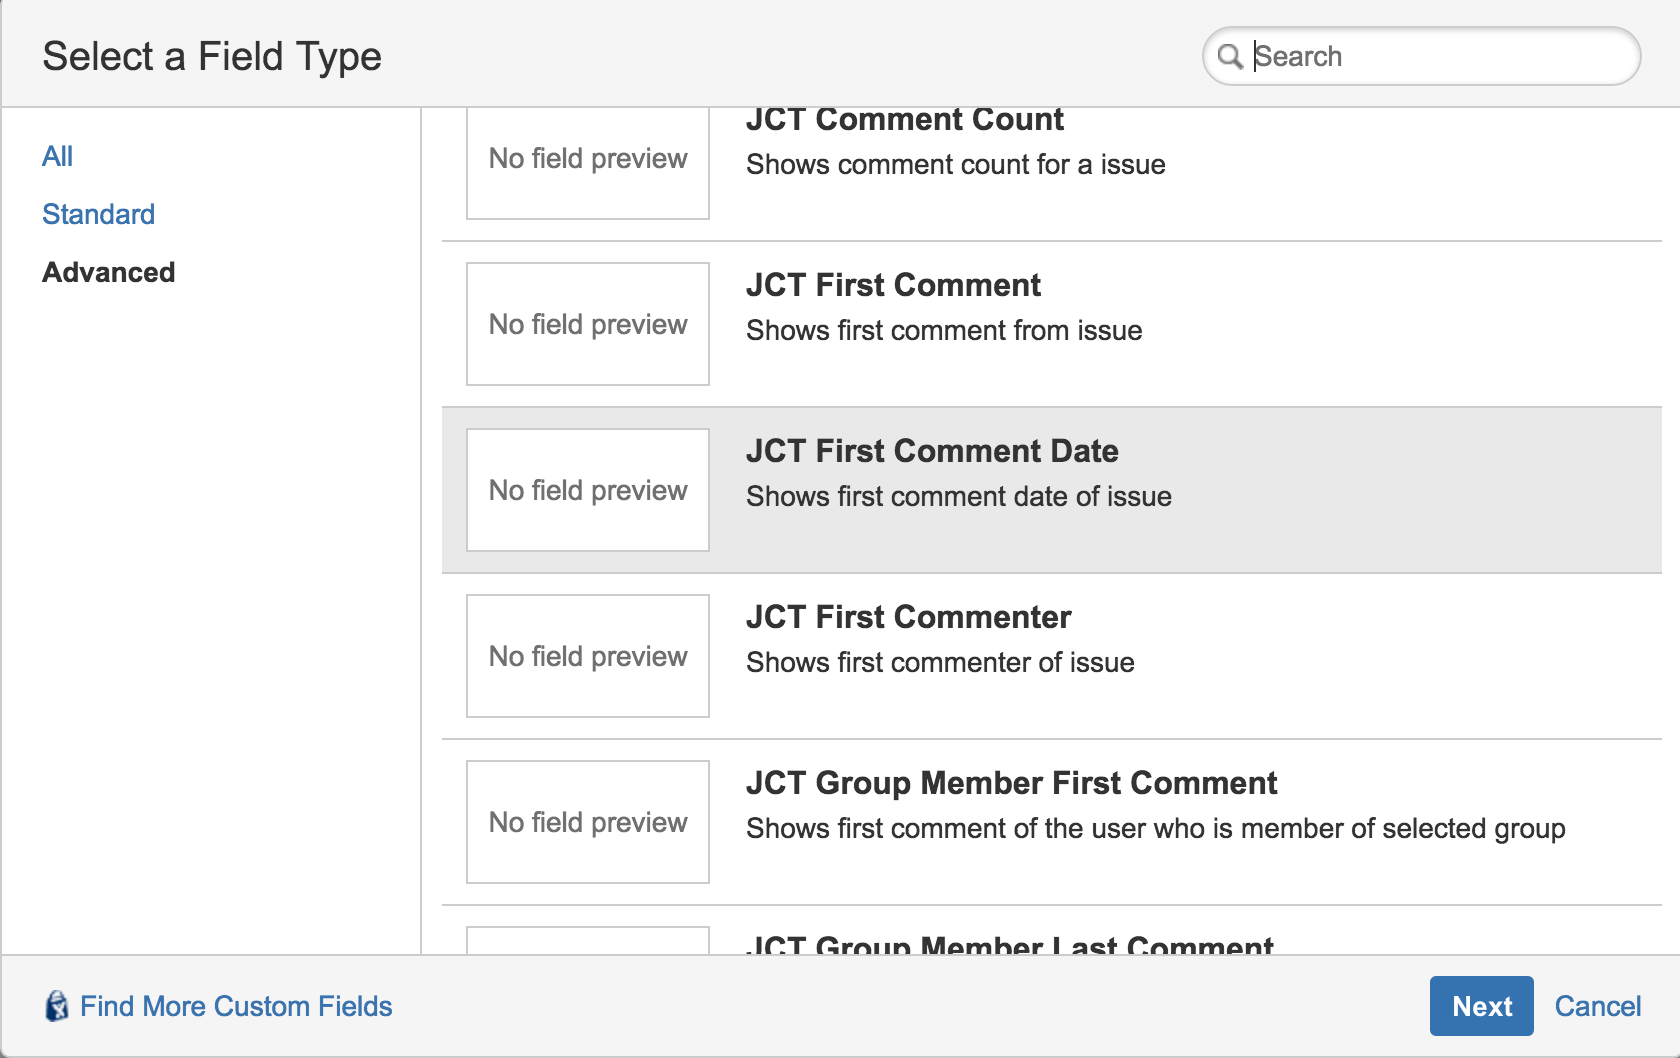
Task: Show All field types
Action: (58, 156)
